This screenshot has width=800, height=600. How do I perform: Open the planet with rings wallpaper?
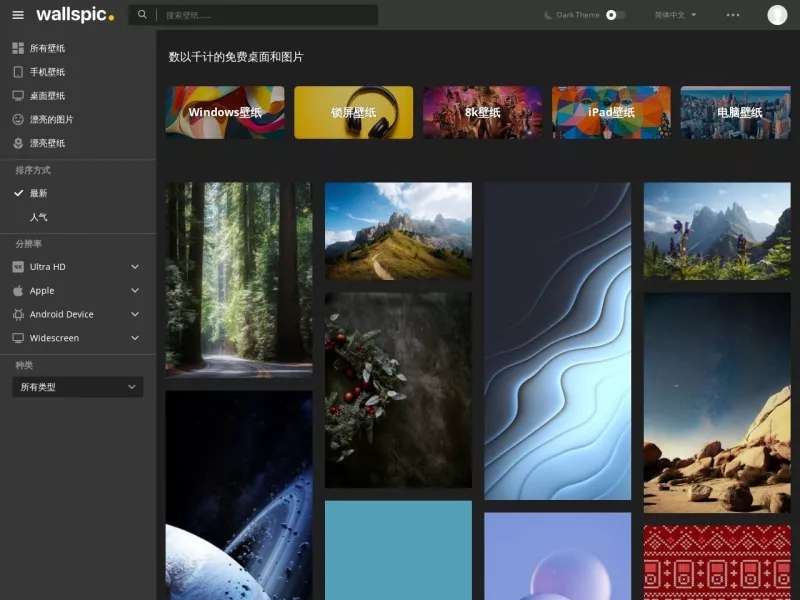point(239,495)
